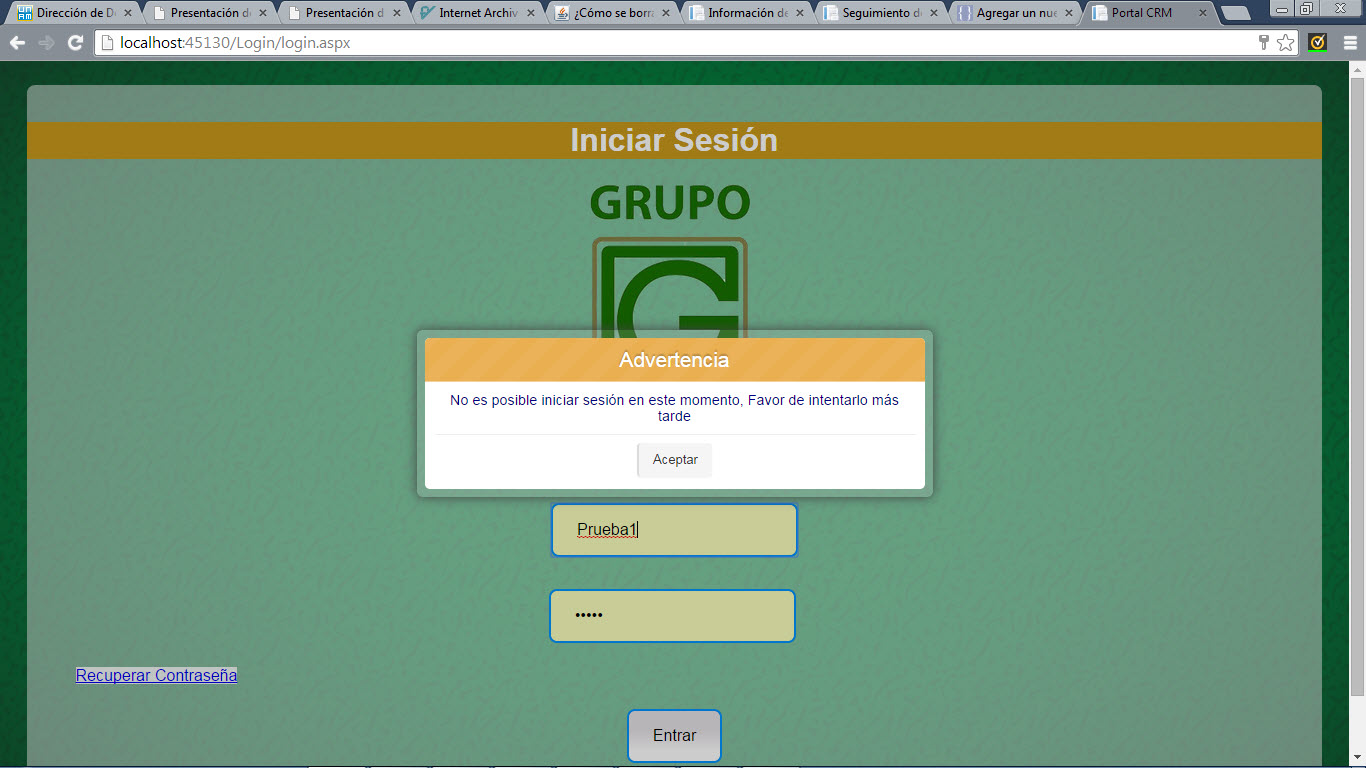Screen dimensions: 1366x768
Task: Reload the login page
Action: pyautogui.click(x=75, y=43)
